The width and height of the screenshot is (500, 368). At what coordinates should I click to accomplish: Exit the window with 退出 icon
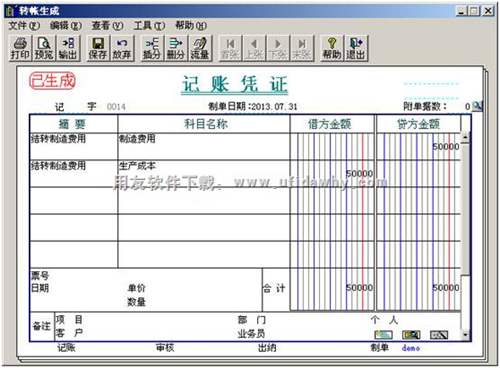coord(356,48)
